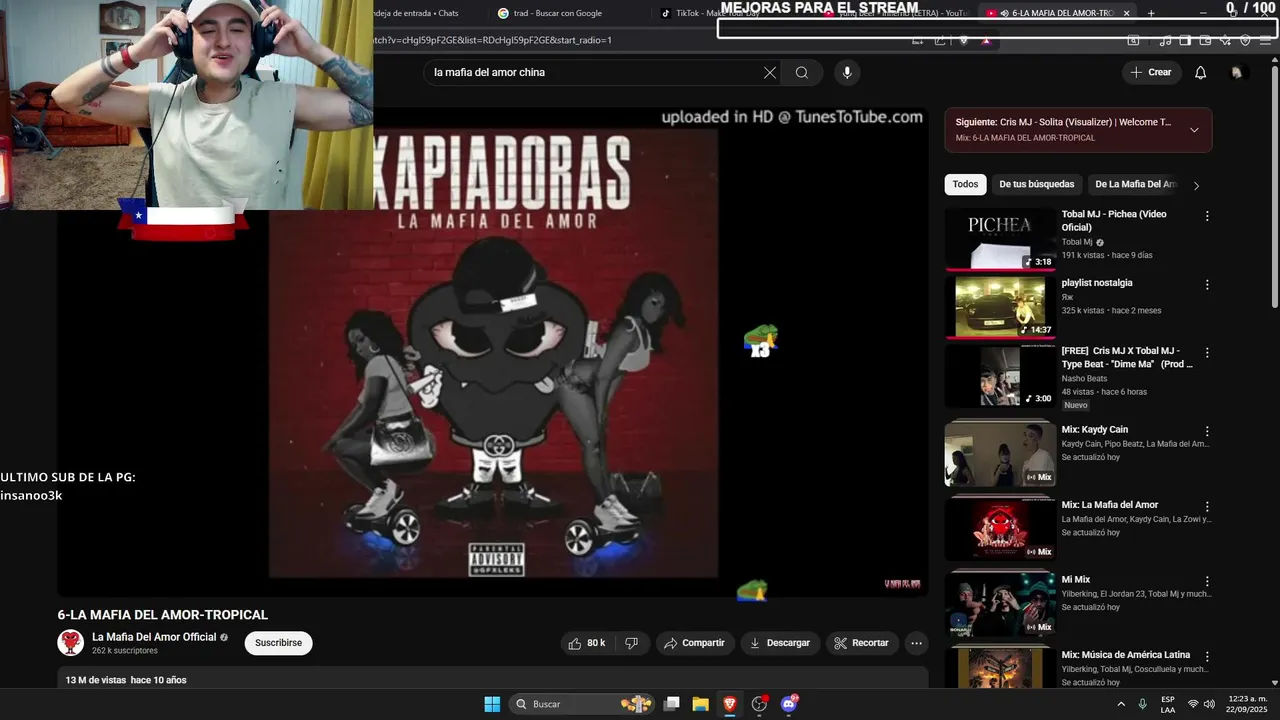Viewport: 1280px width, 720px height.
Task: Open options for Tobal MJ - Pichea
Action: 1207,216
